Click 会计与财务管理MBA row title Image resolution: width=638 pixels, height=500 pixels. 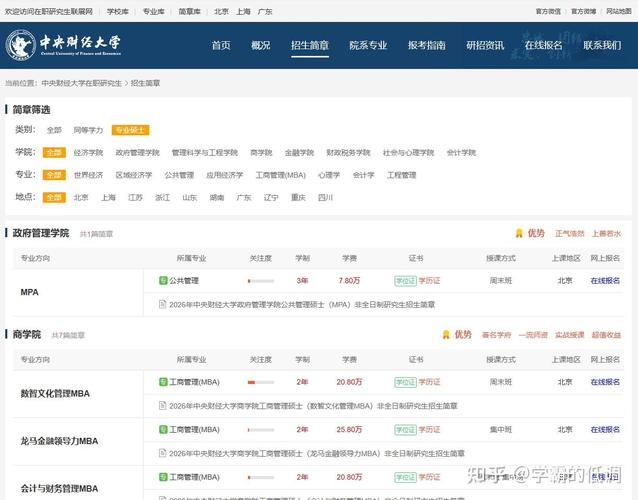(59, 488)
